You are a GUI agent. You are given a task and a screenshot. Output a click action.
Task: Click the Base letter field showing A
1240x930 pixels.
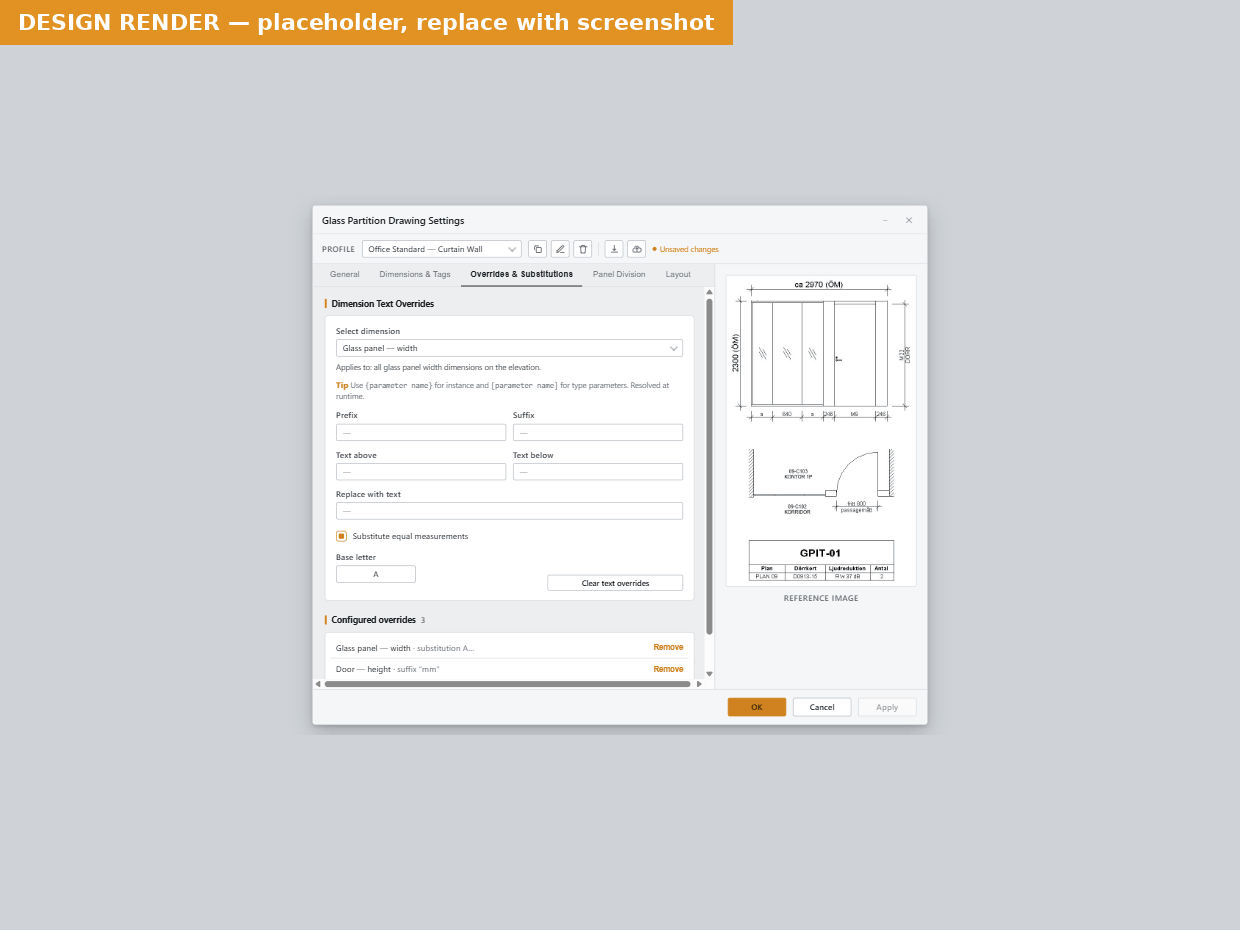point(376,574)
